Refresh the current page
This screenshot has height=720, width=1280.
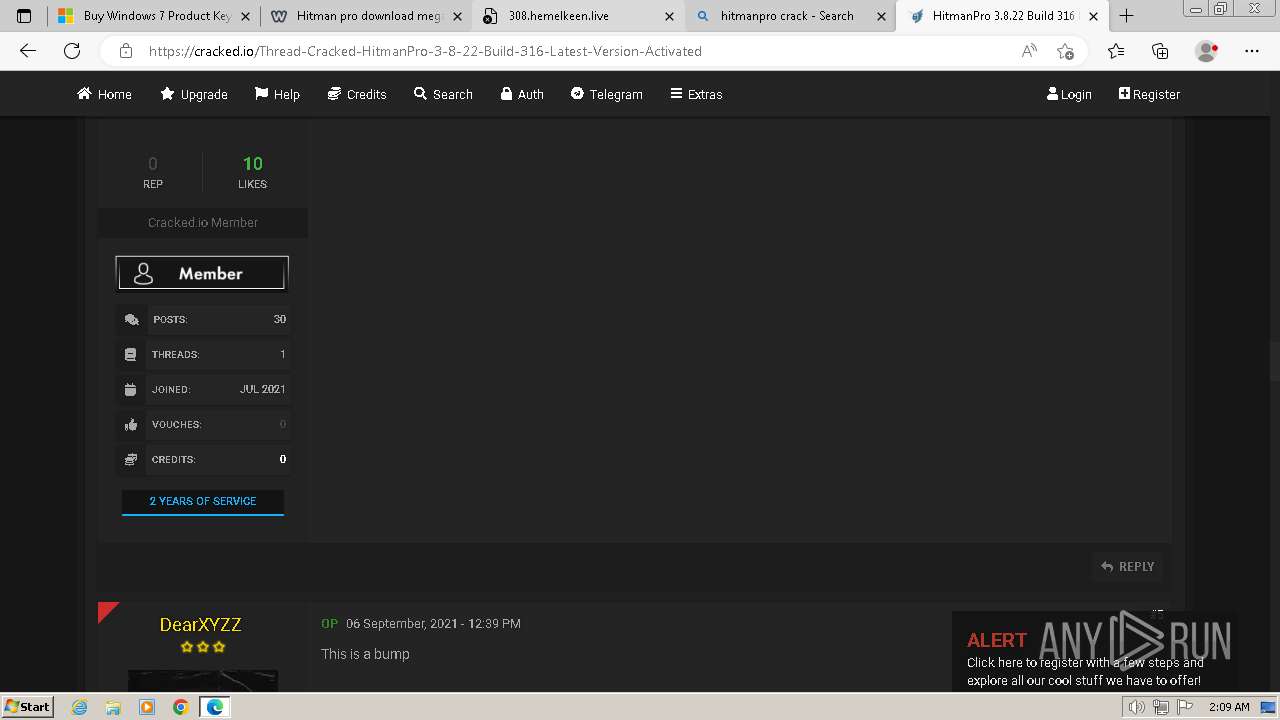(x=72, y=51)
